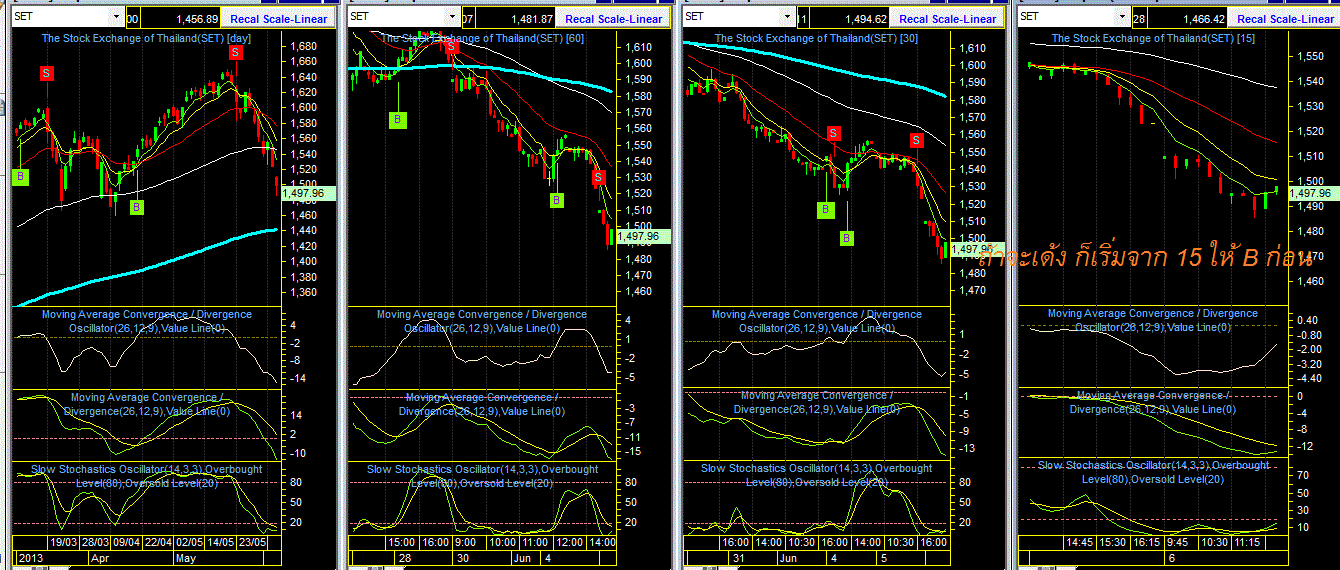Open the SET symbol dropdown in day chart
Screen dimensions: 1340x570
point(116,18)
